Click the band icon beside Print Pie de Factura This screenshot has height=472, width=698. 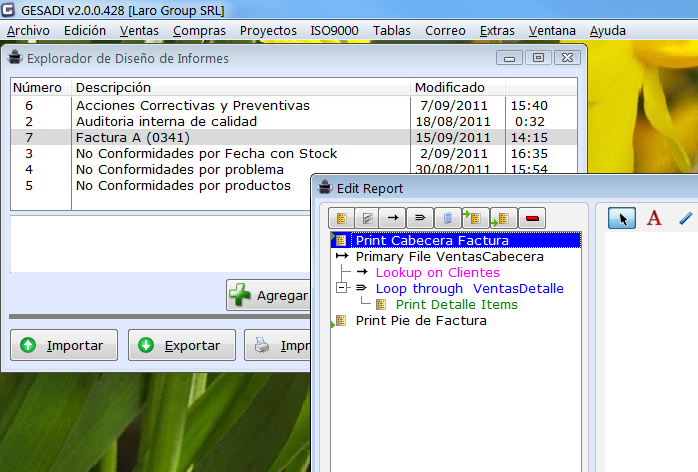(341, 321)
